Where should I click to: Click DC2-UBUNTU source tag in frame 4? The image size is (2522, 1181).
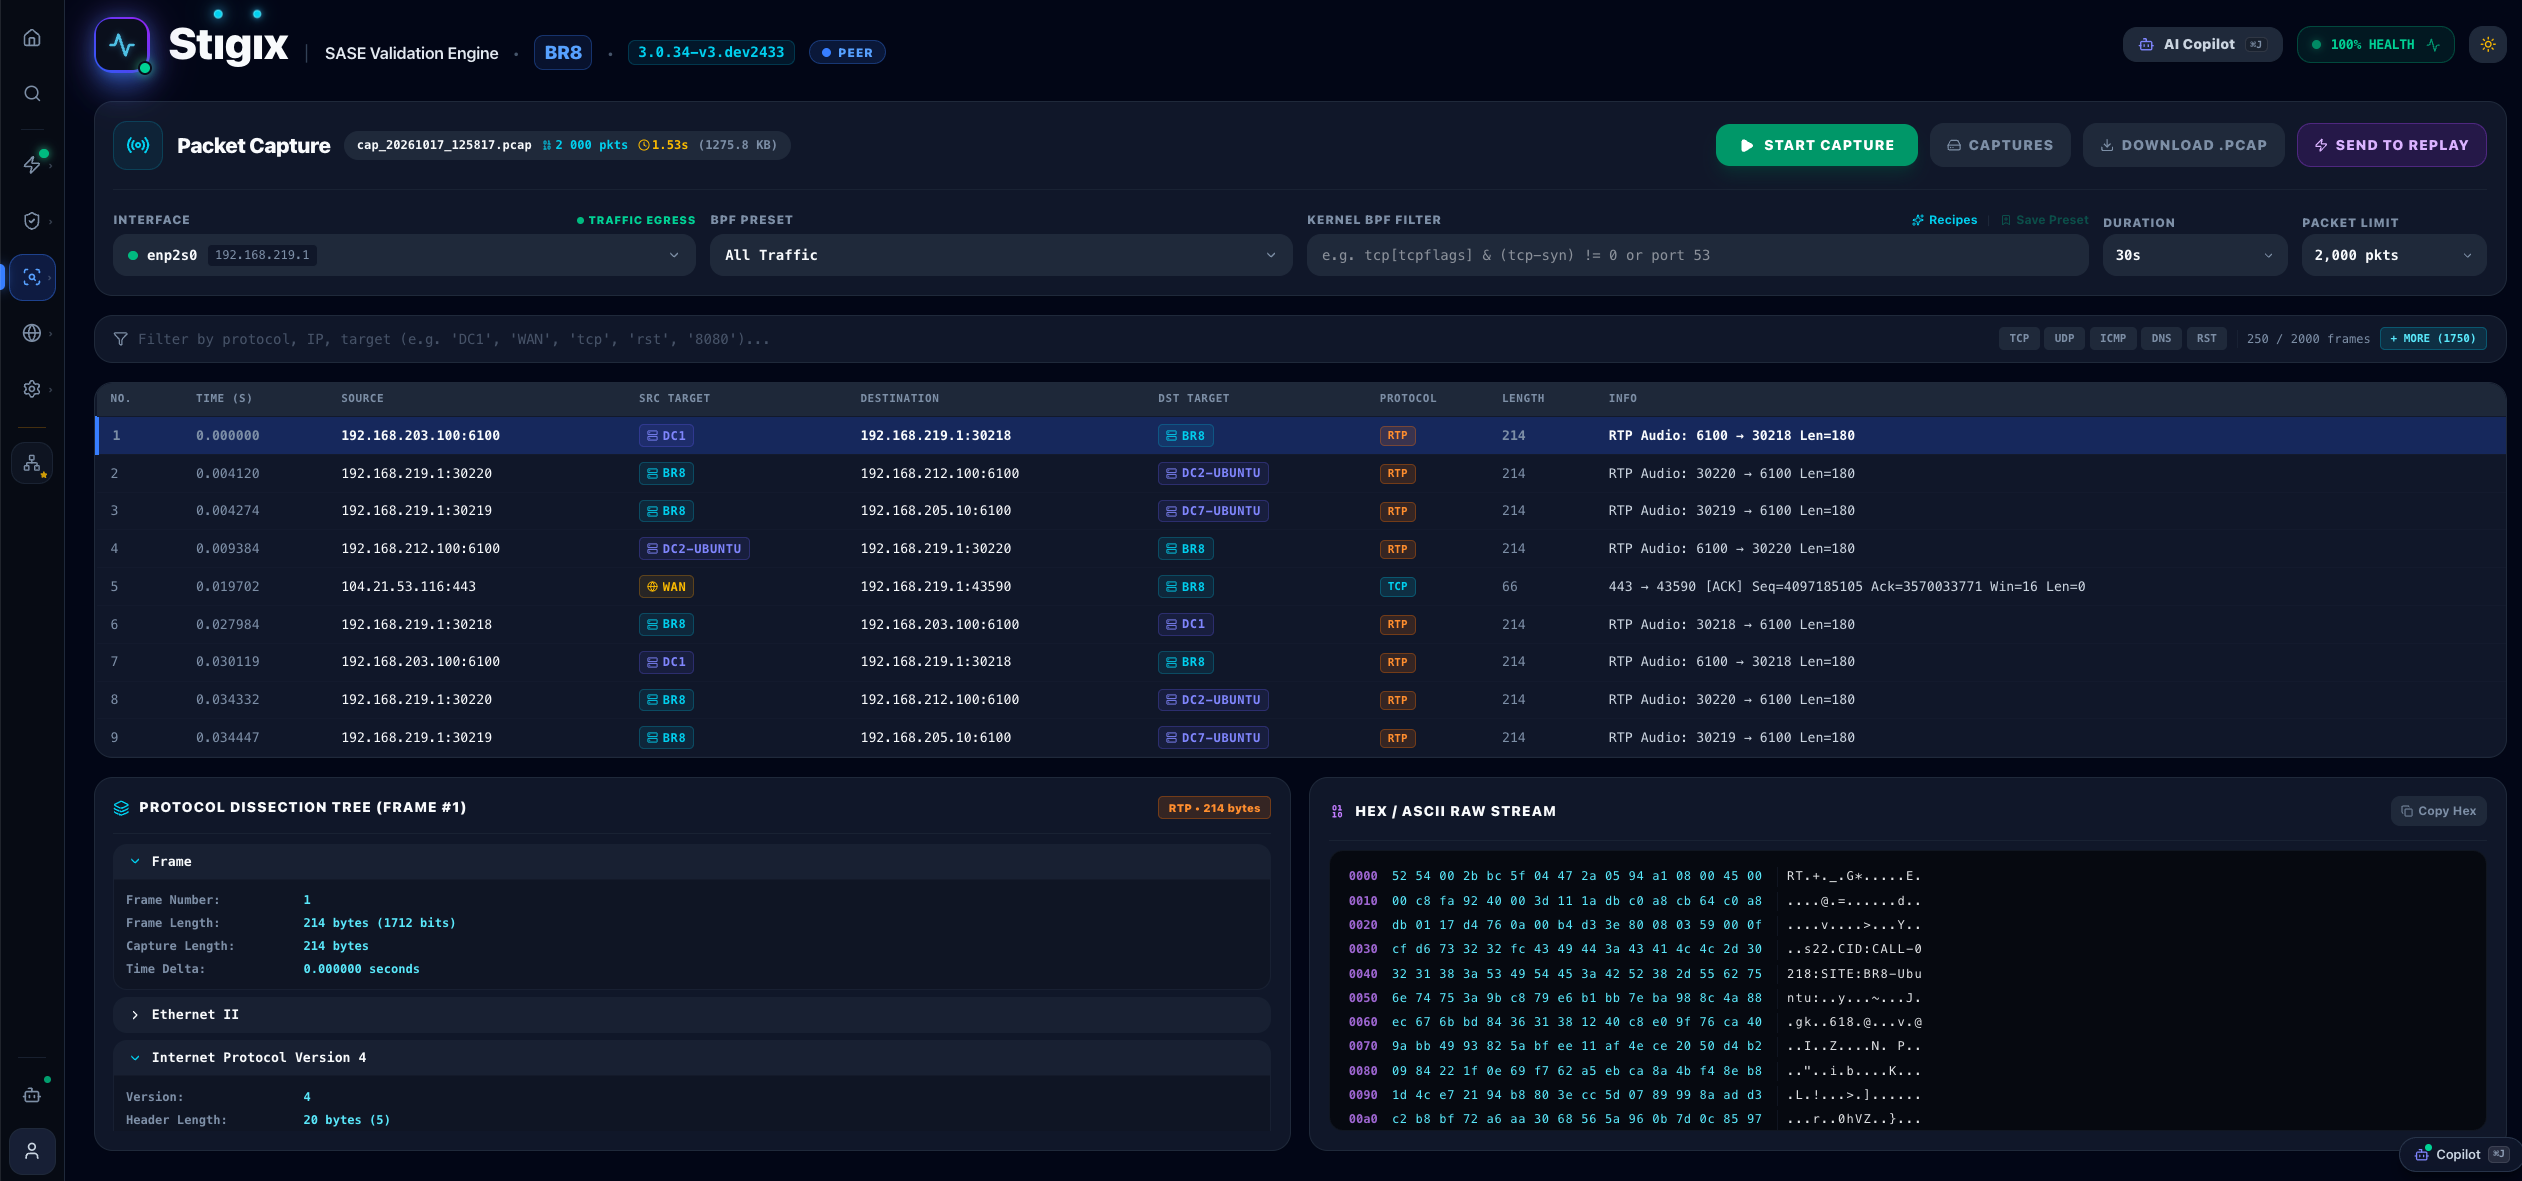tap(694, 549)
